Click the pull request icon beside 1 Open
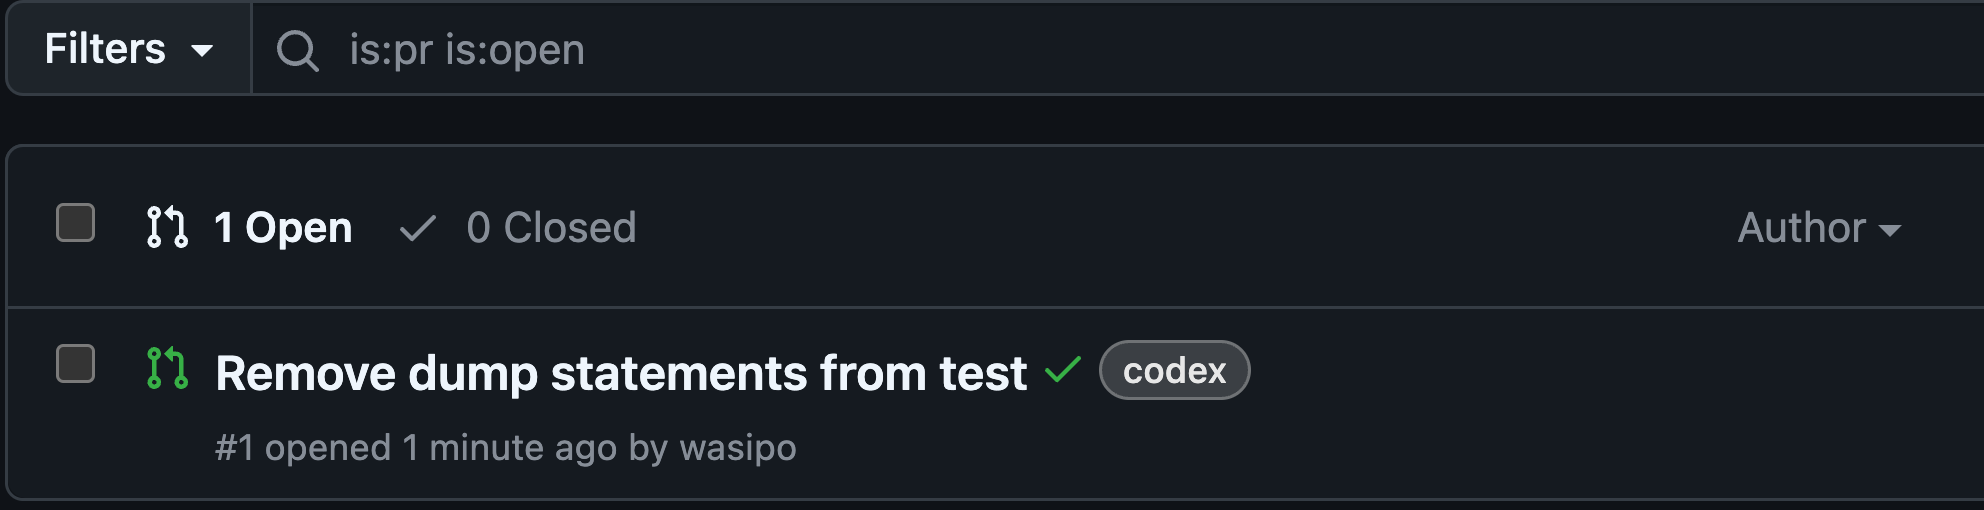 [167, 227]
